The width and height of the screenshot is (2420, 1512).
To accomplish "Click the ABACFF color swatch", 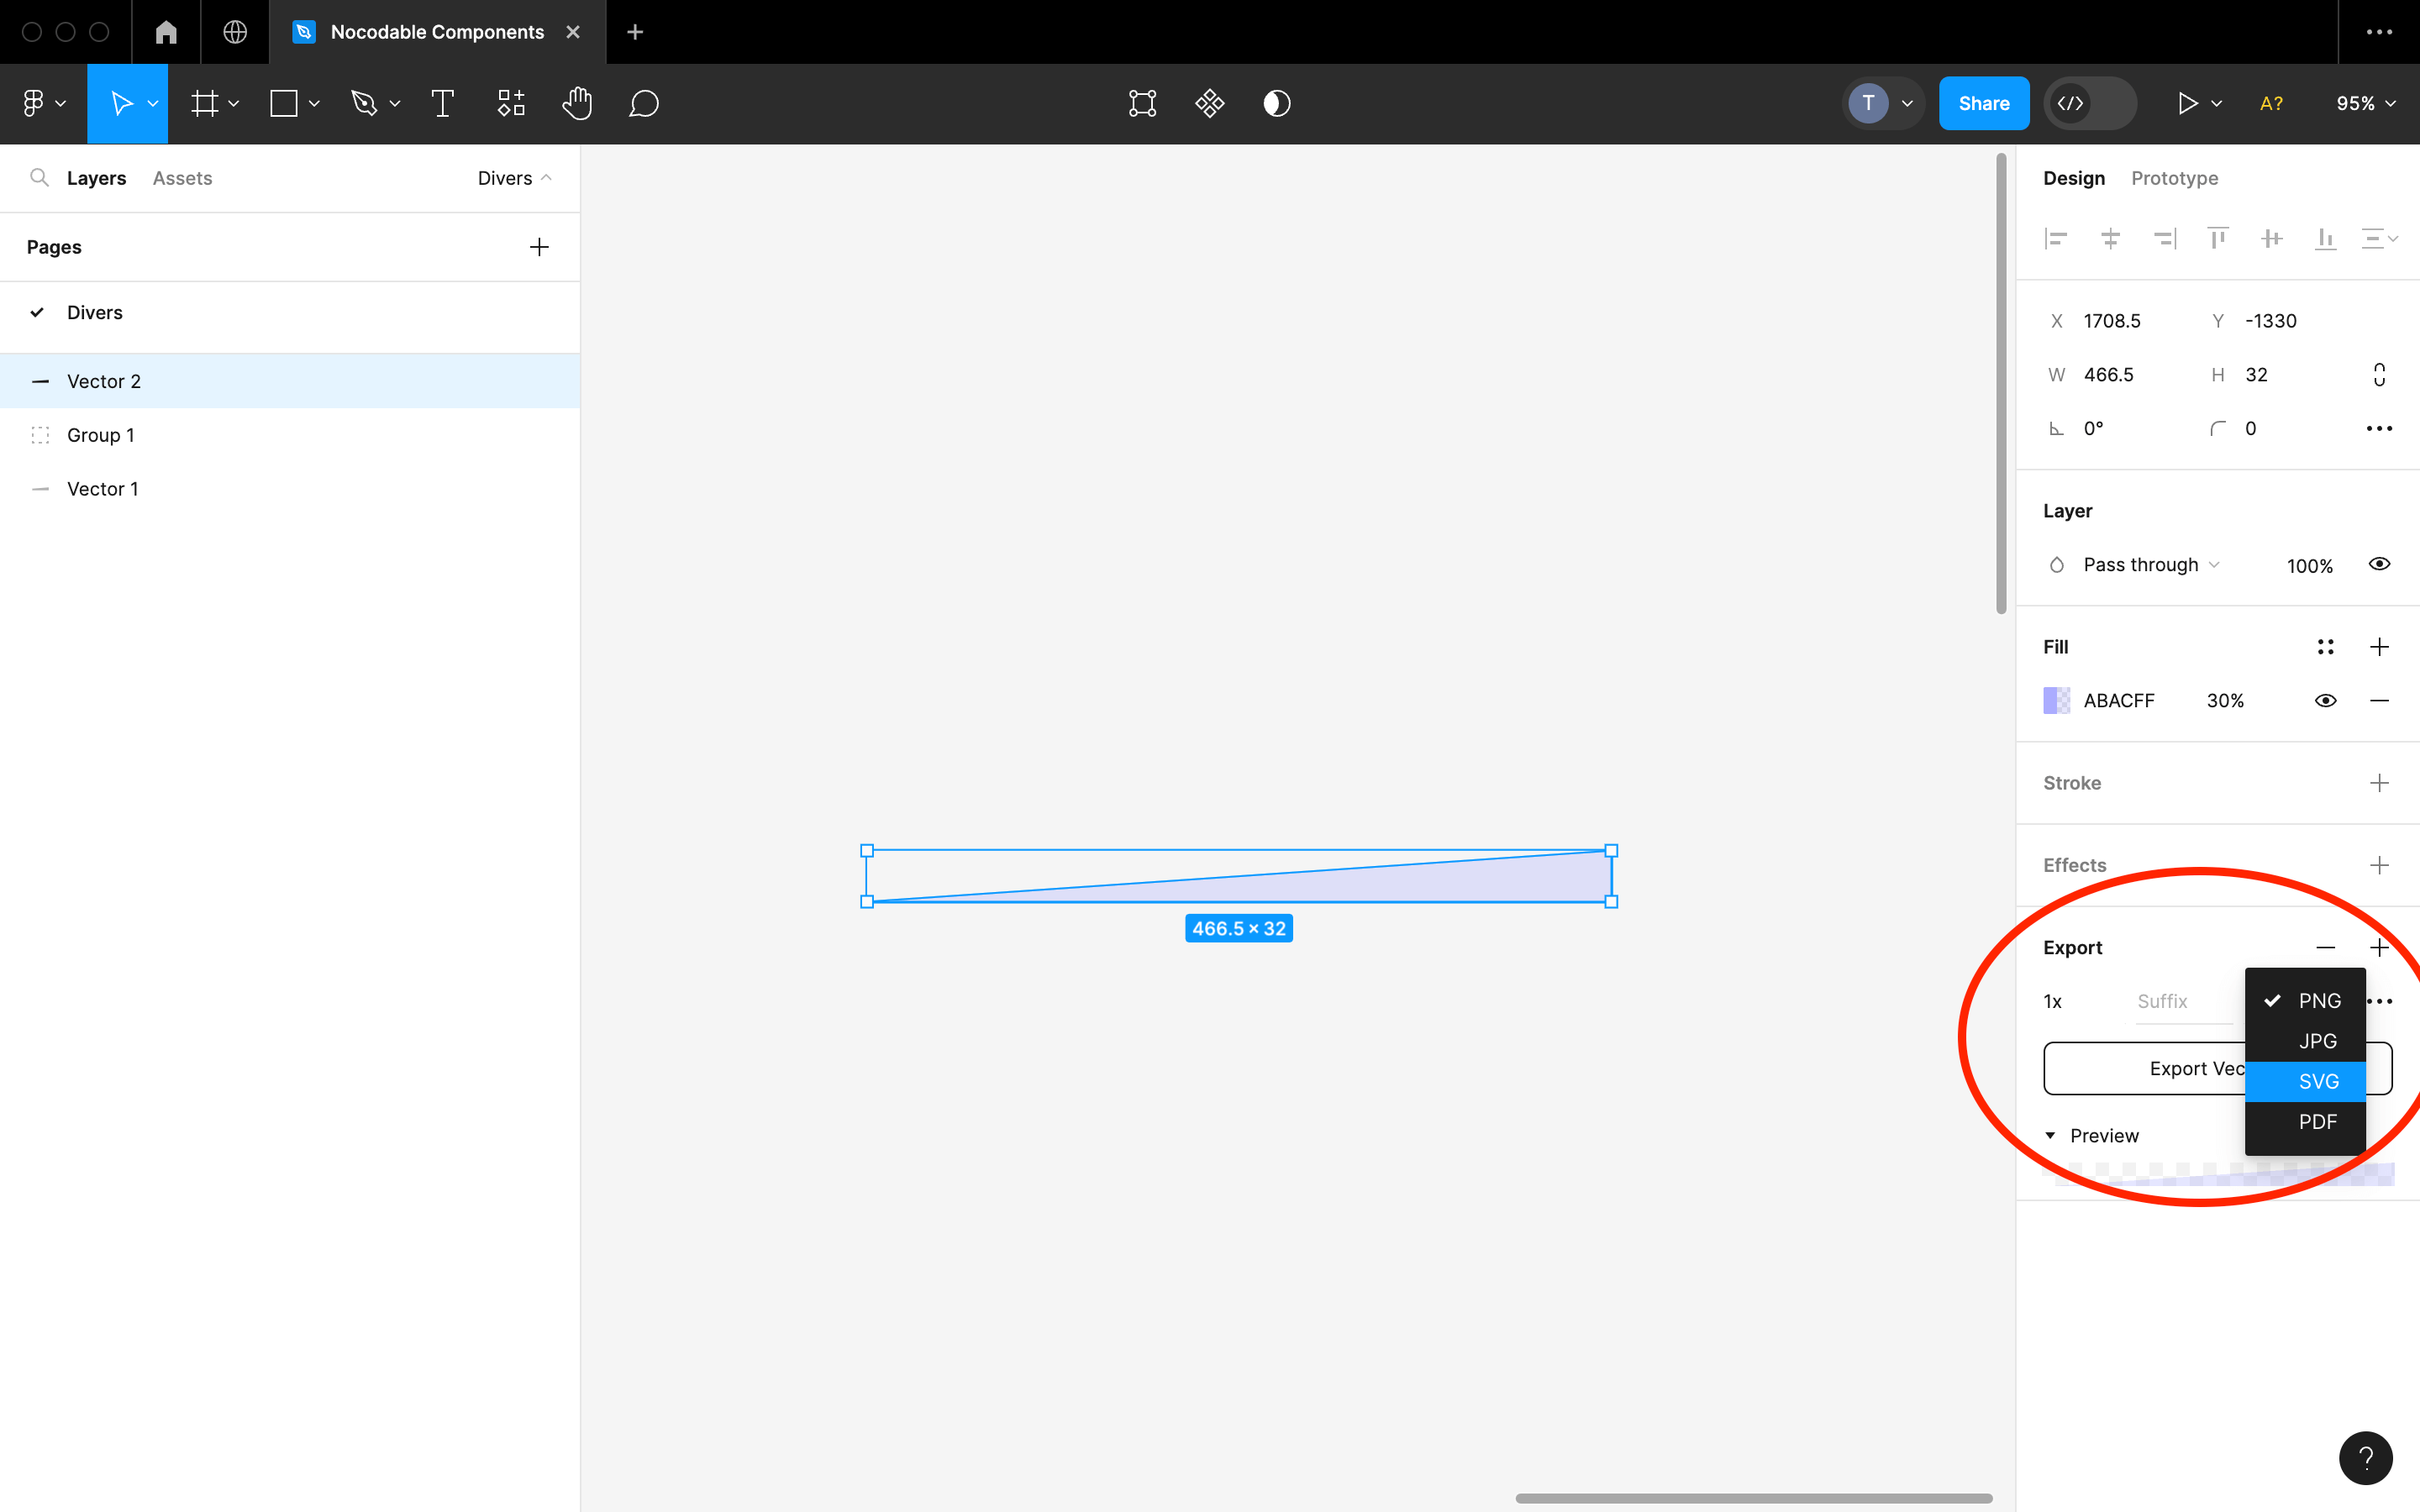I will (x=2057, y=700).
